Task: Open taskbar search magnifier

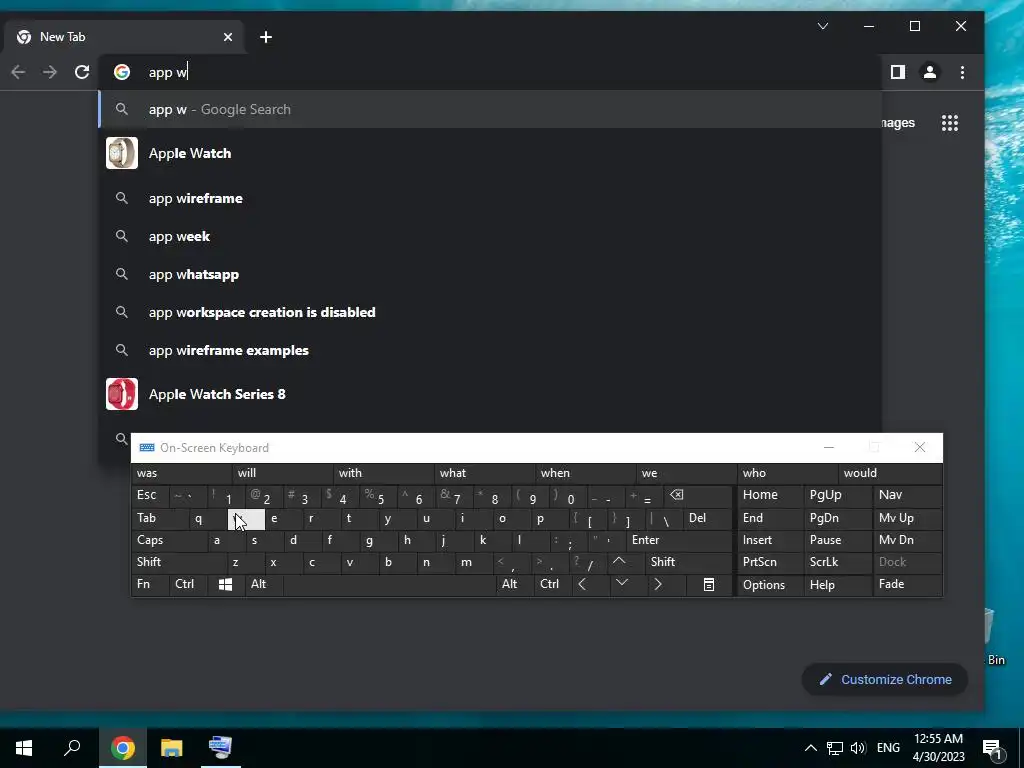Action: coord(72,748)
